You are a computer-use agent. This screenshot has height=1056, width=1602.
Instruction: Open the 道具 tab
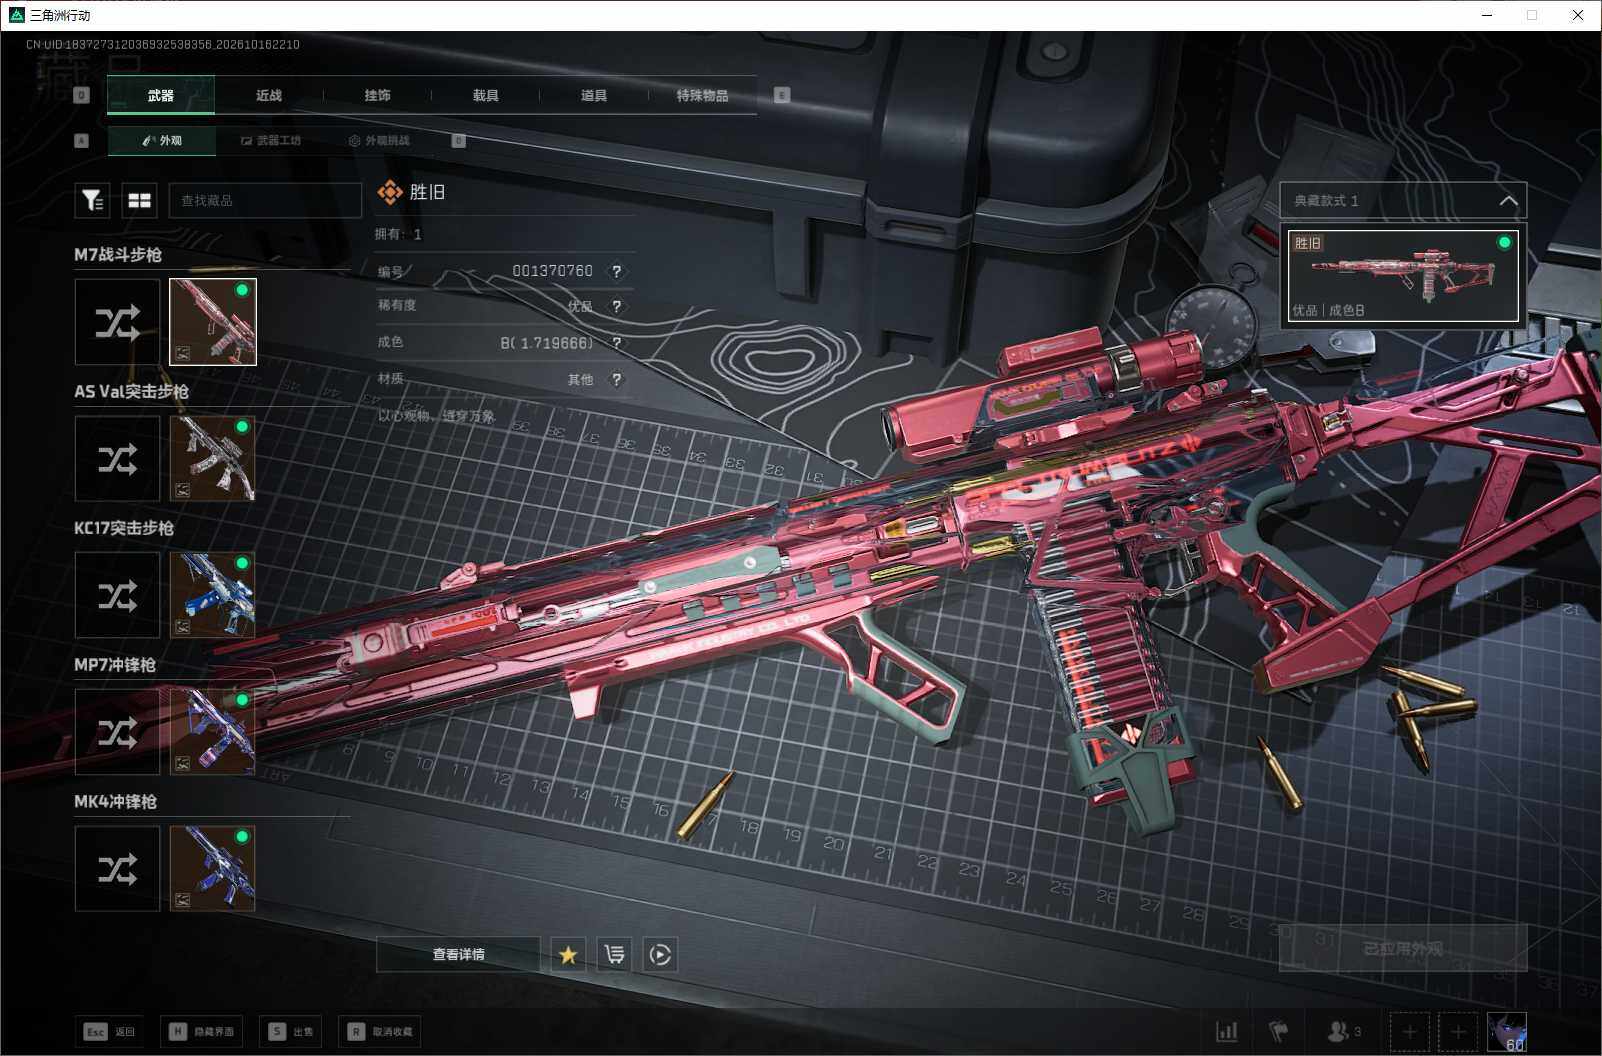click(x=594, y=96)
